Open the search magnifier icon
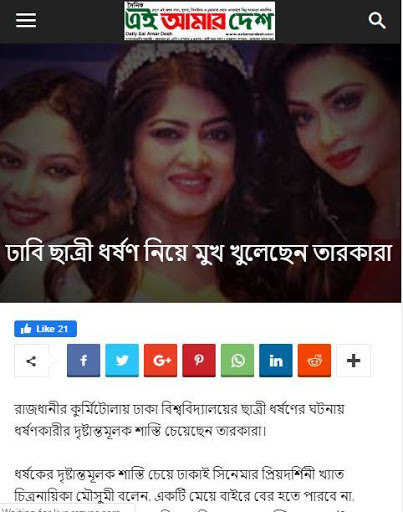Screen dimensions: 403x512 point(377,21)
